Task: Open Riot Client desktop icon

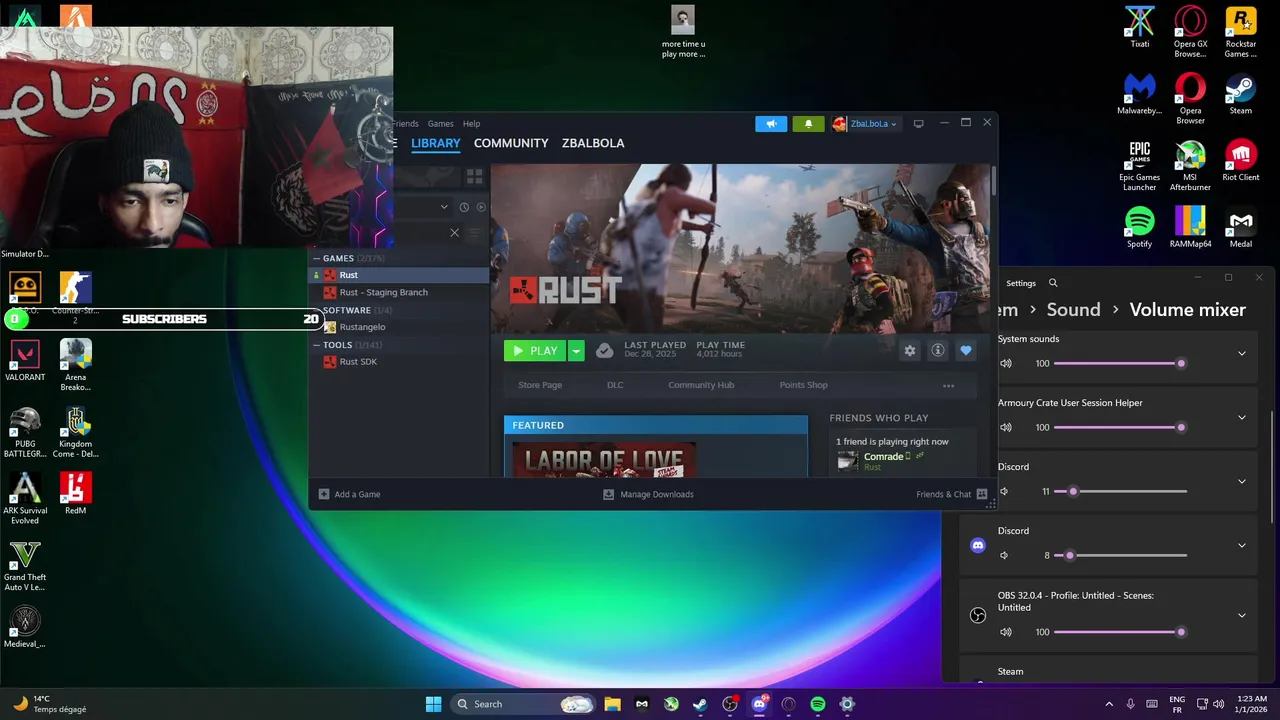Action: click(x=1241, y=162)
